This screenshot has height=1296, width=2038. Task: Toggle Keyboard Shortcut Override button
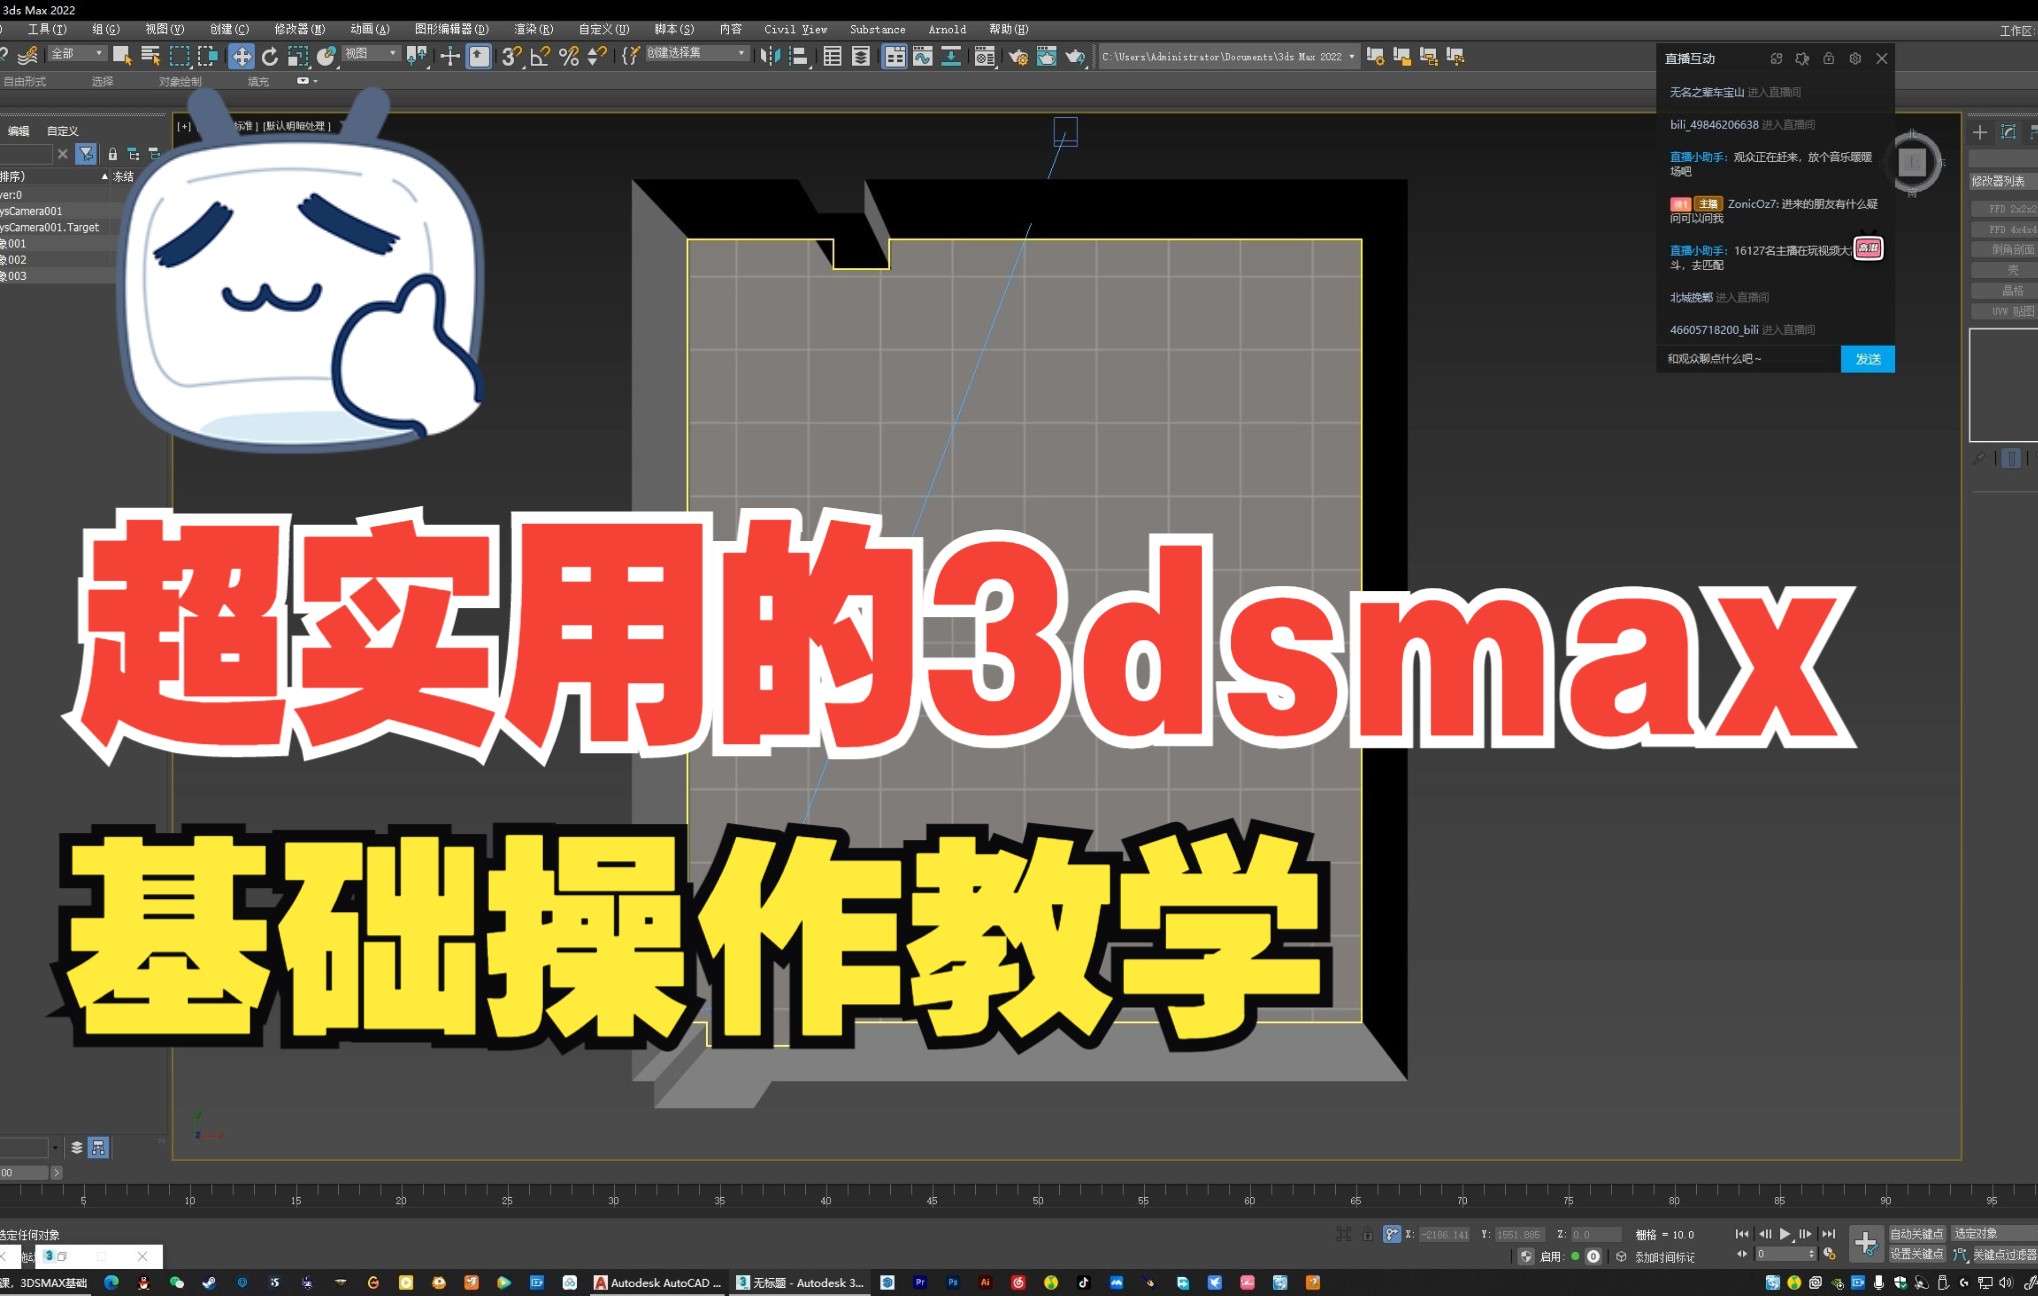coord(480,56)
